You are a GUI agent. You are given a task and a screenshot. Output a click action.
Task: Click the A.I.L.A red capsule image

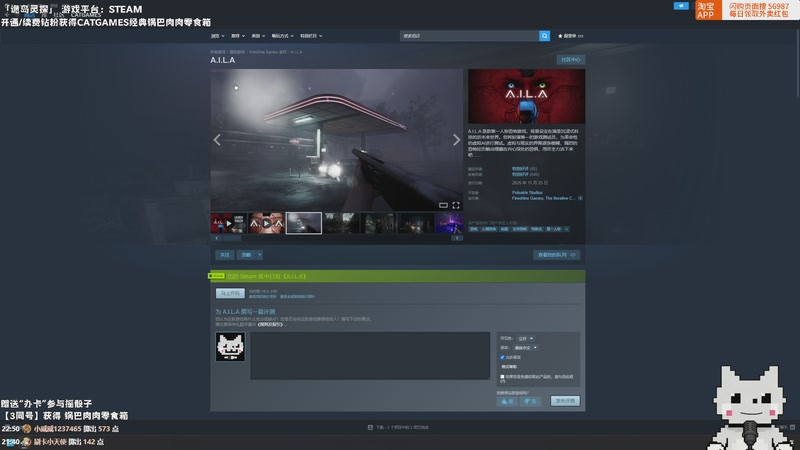[x=527, y=96]
